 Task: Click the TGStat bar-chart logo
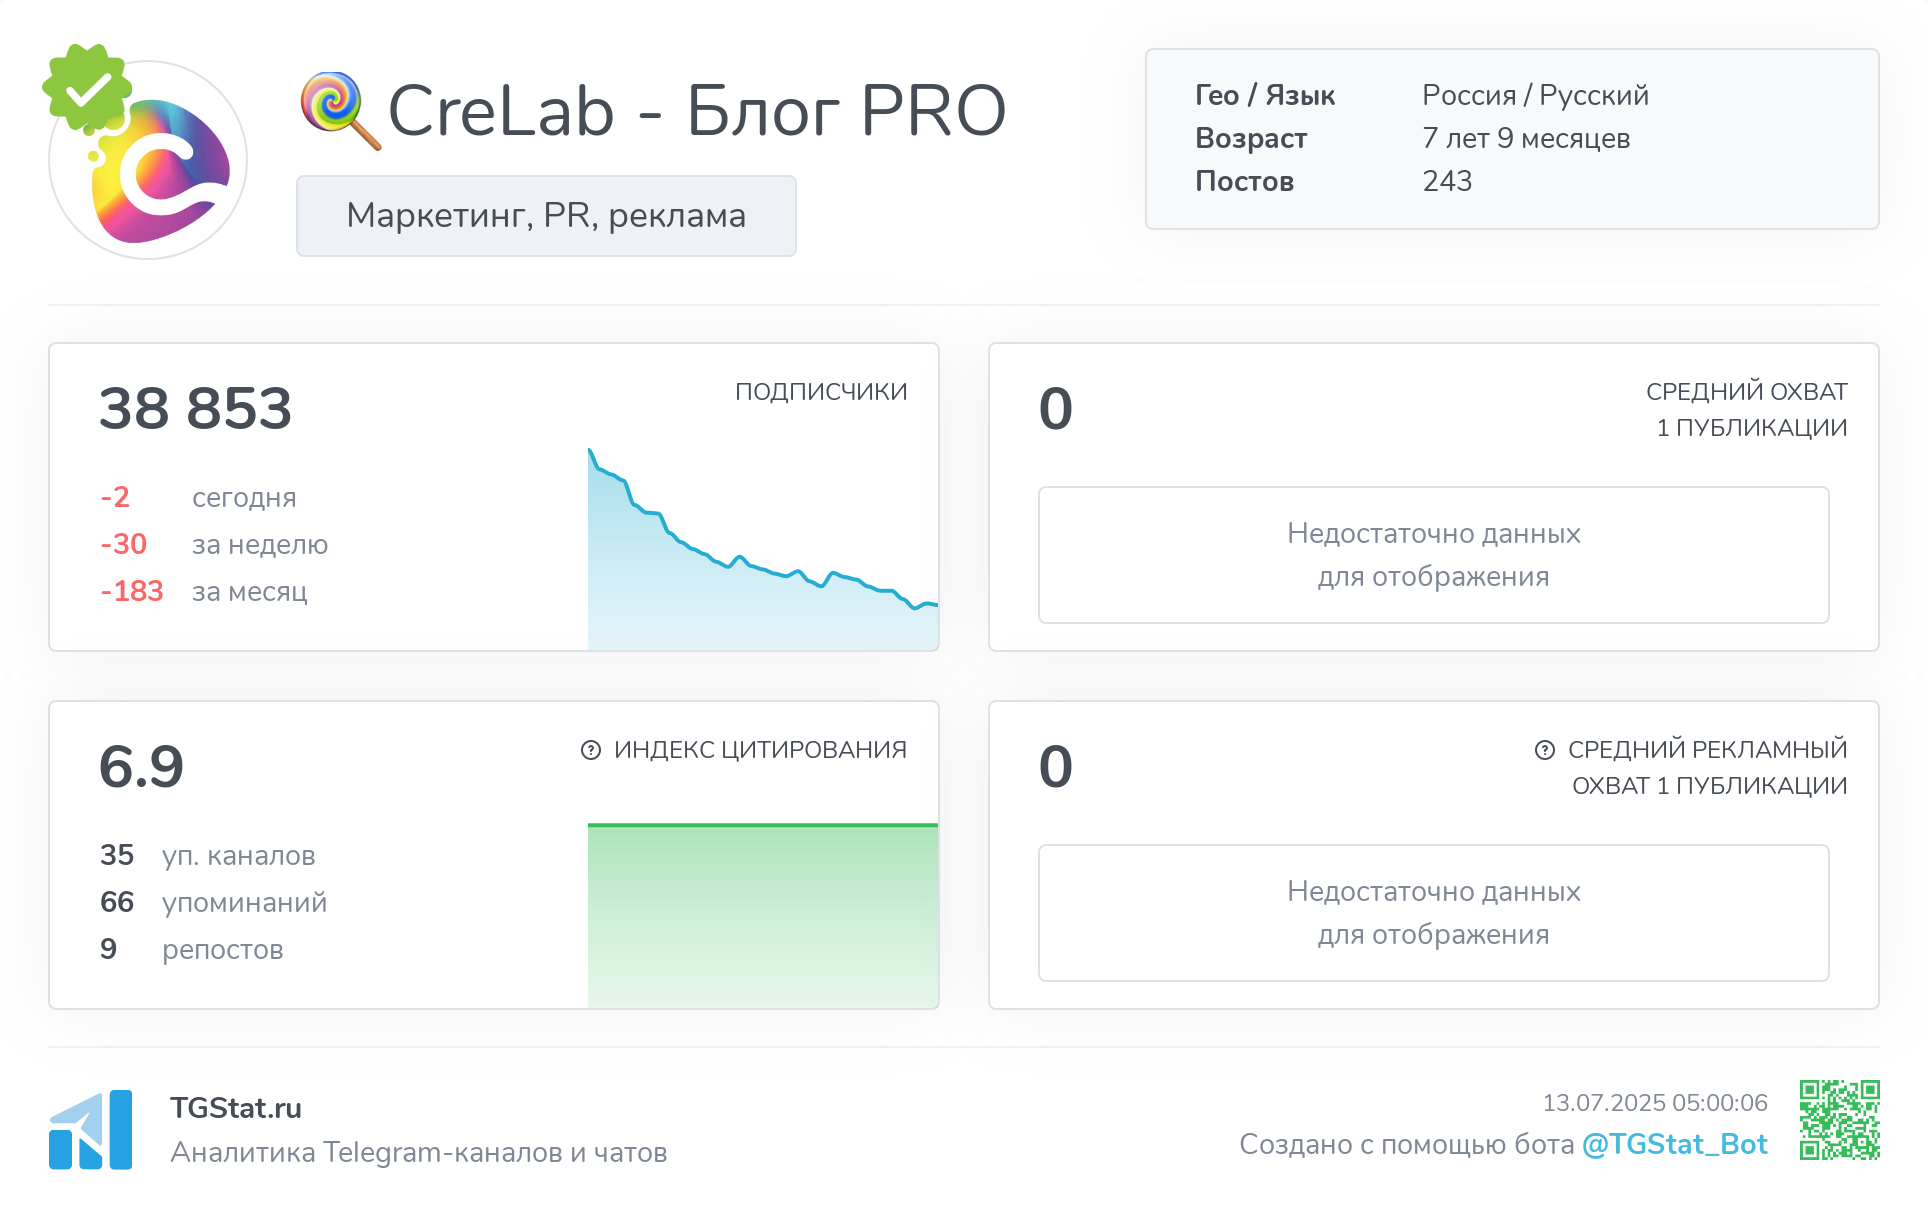91,1130
